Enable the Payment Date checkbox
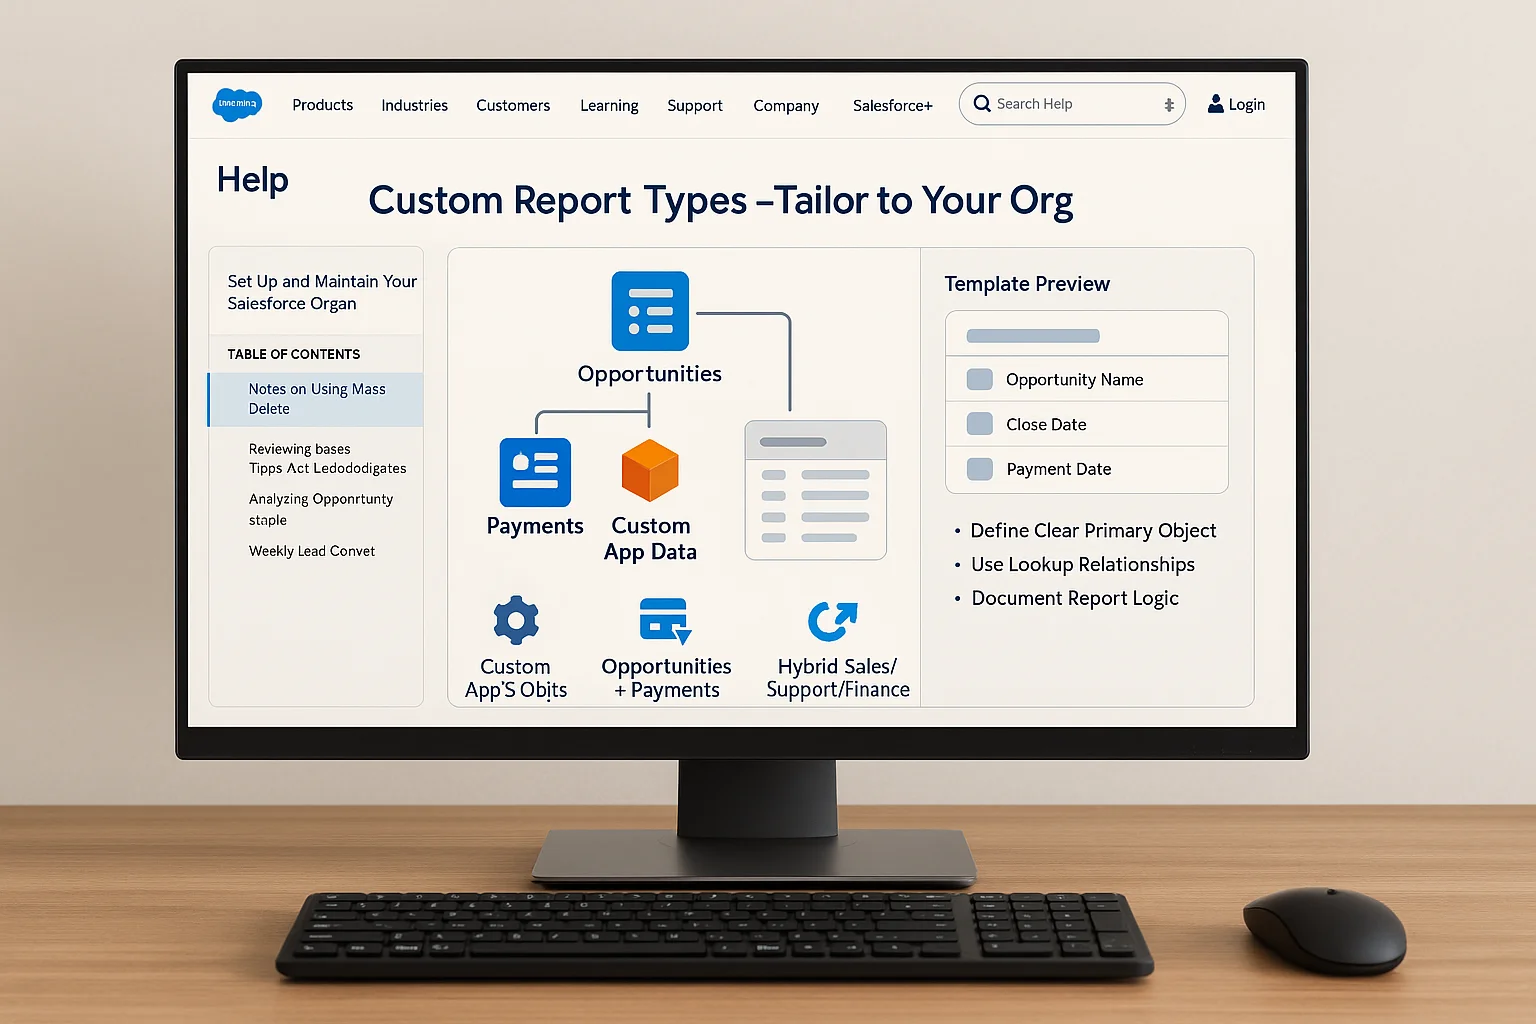 pos(980,469)
